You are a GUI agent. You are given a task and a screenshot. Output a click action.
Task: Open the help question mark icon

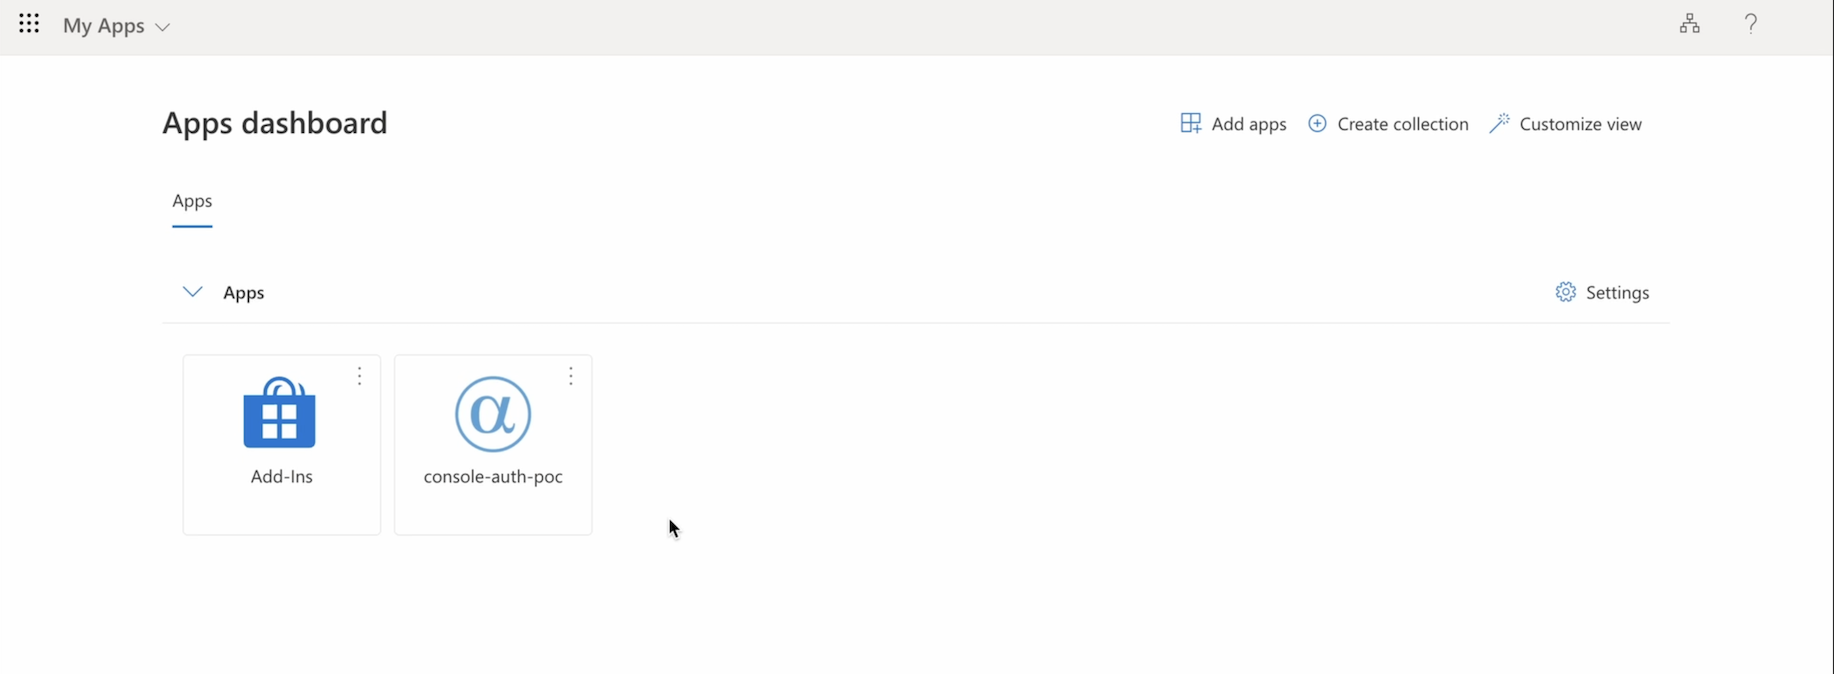[1750, 24]
